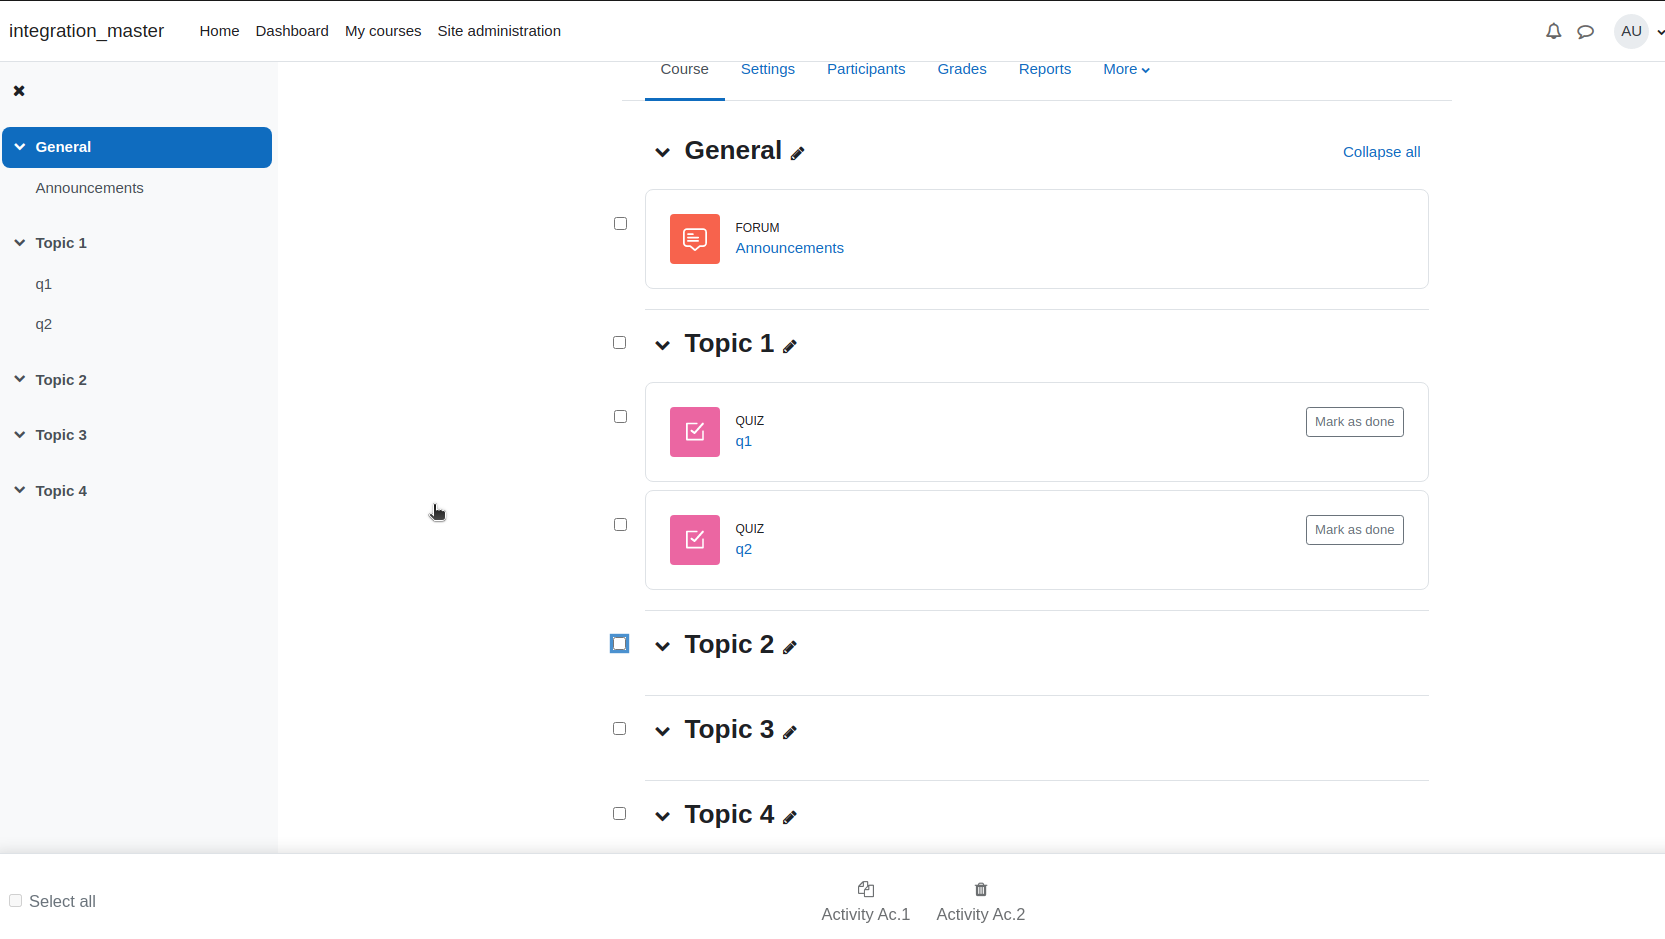The image size is (1665, 939).
Task: Click the duplicate Activity Ac.1 icon
Action: (x=866, y=889)
